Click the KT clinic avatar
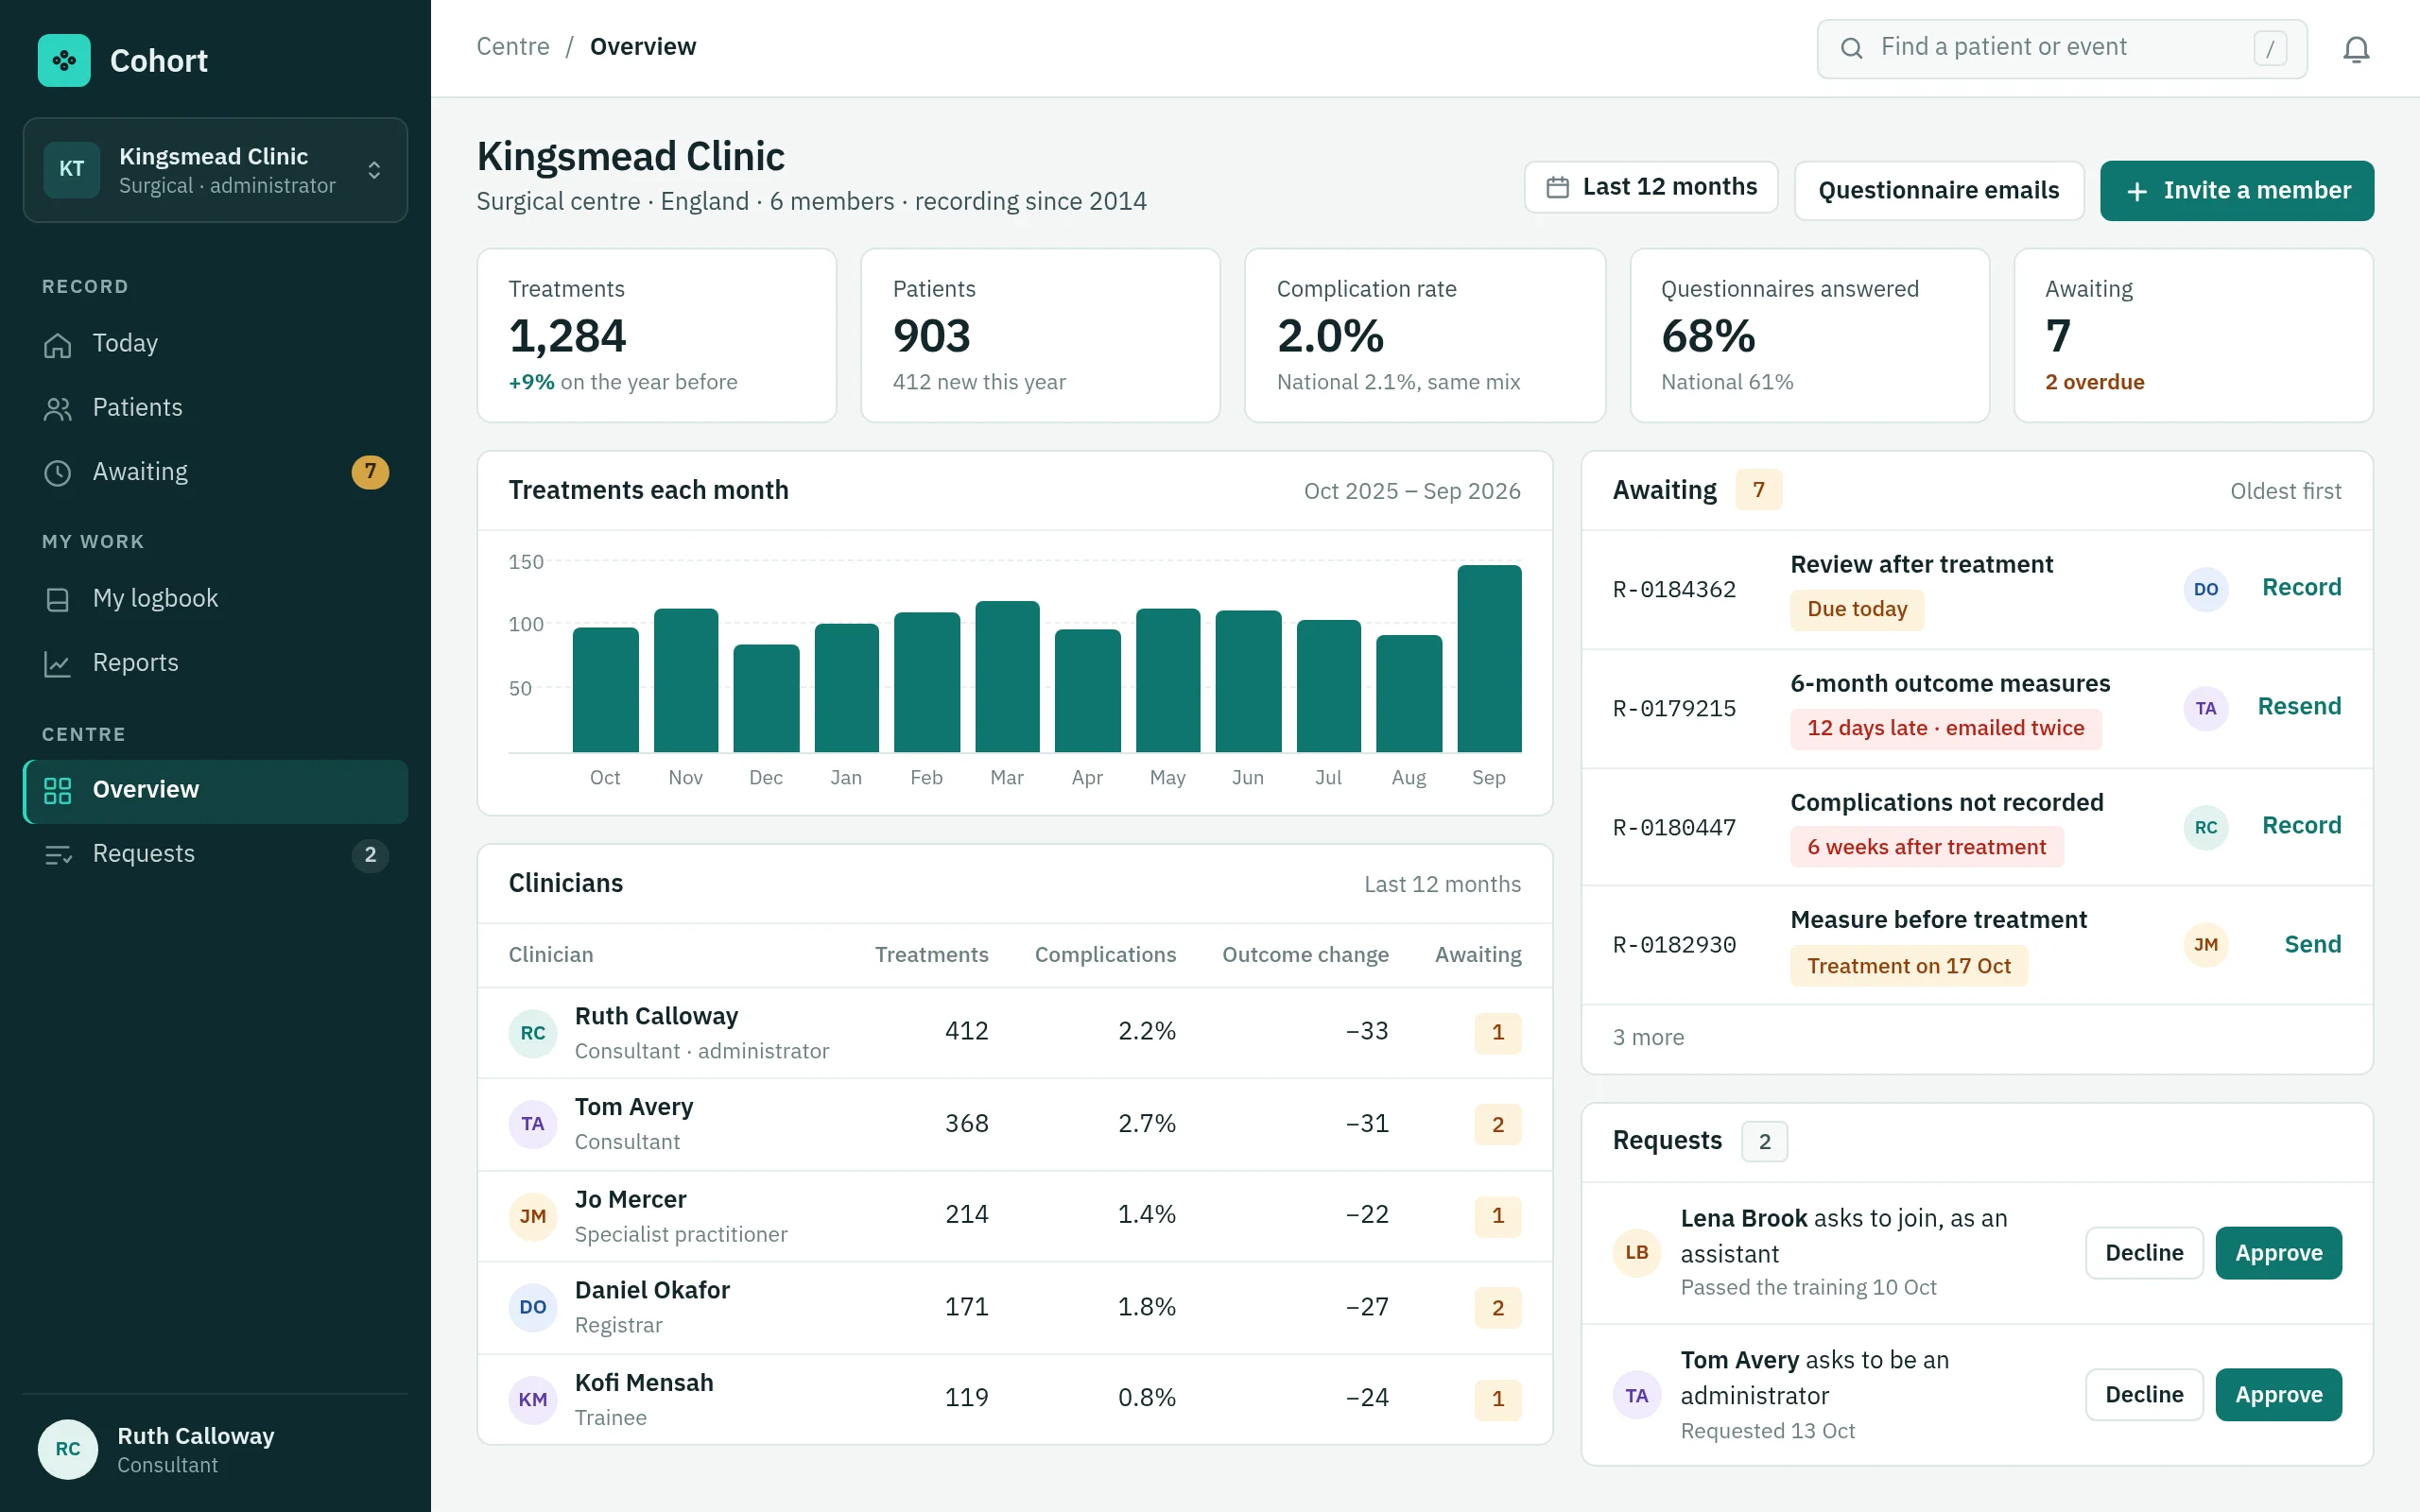The width and height of the screenshot is (2420, 1512). (72, 169)
